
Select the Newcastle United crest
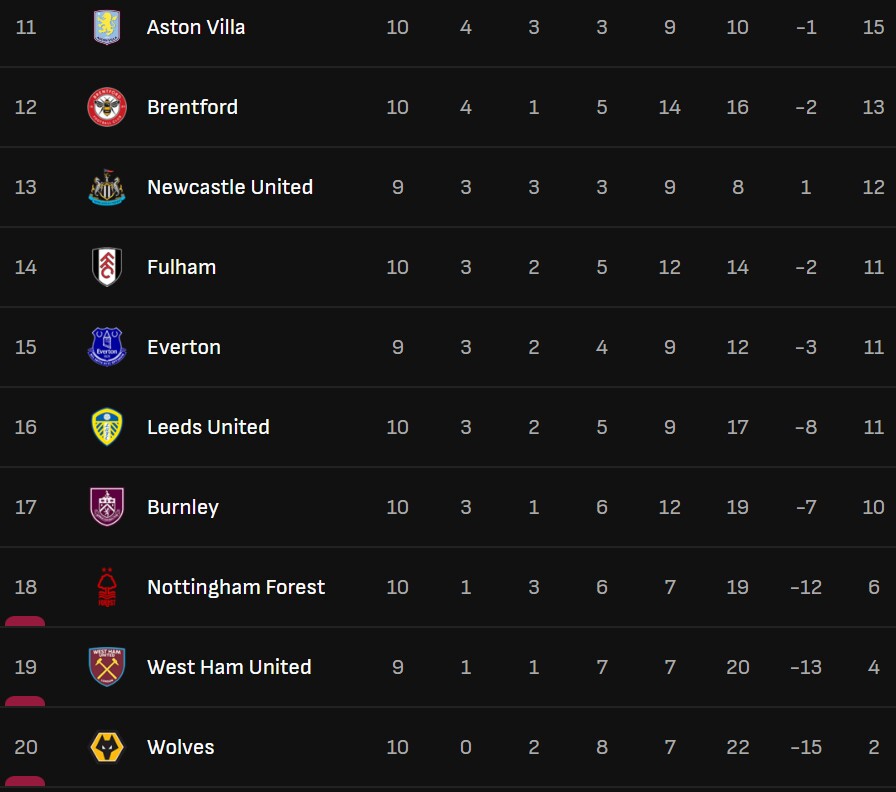[106, 187]
